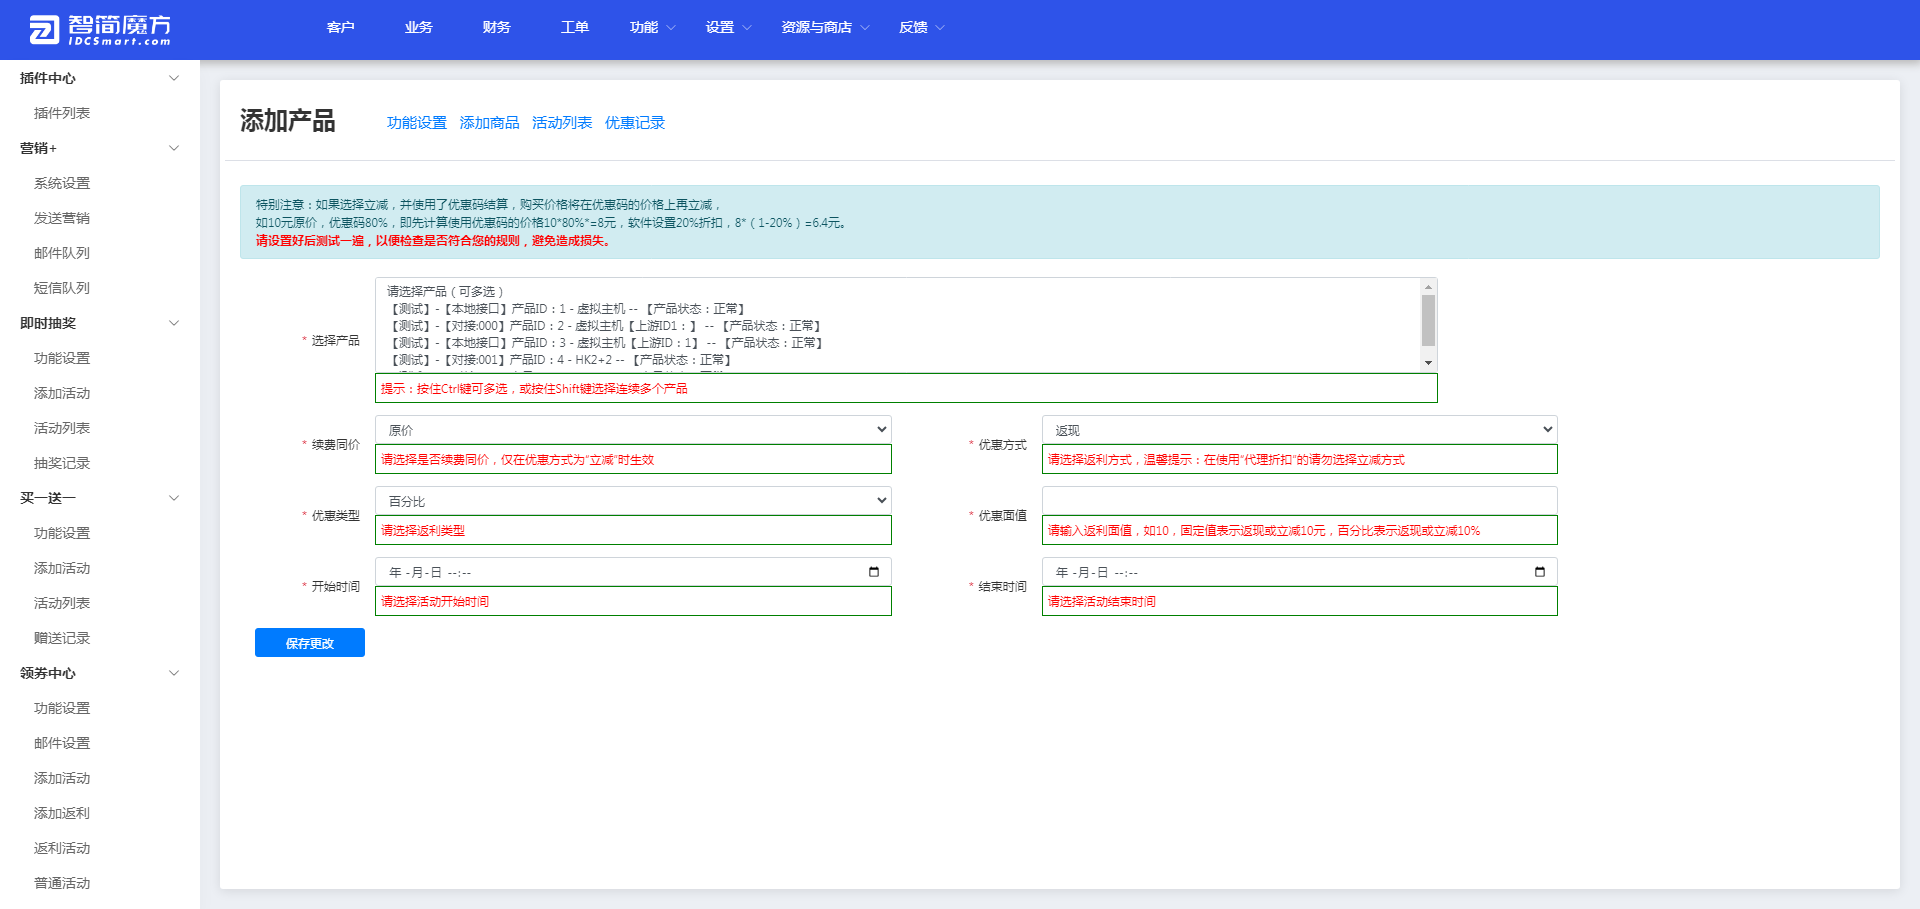The height and width of the screenshot is (909, 1920).
Task: Open the 优惠类型 dropdown showing 百分比
Action: click(633, 501)
